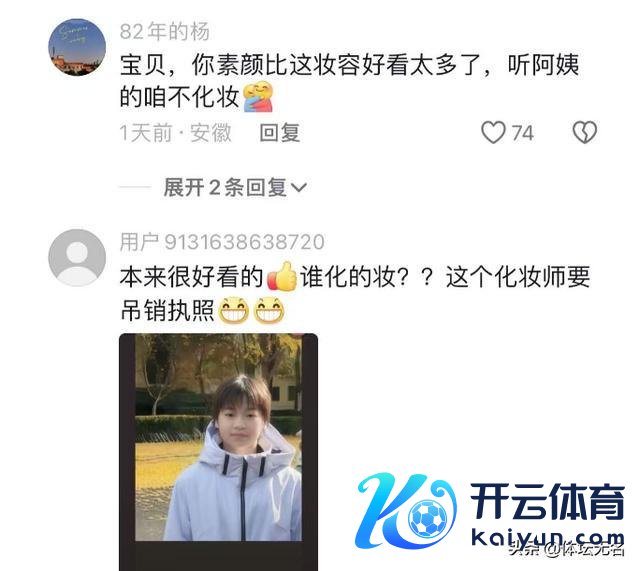Open the 82年的杨 profile avatar
This screenshot has height=571, width=640.
point(77,47)
